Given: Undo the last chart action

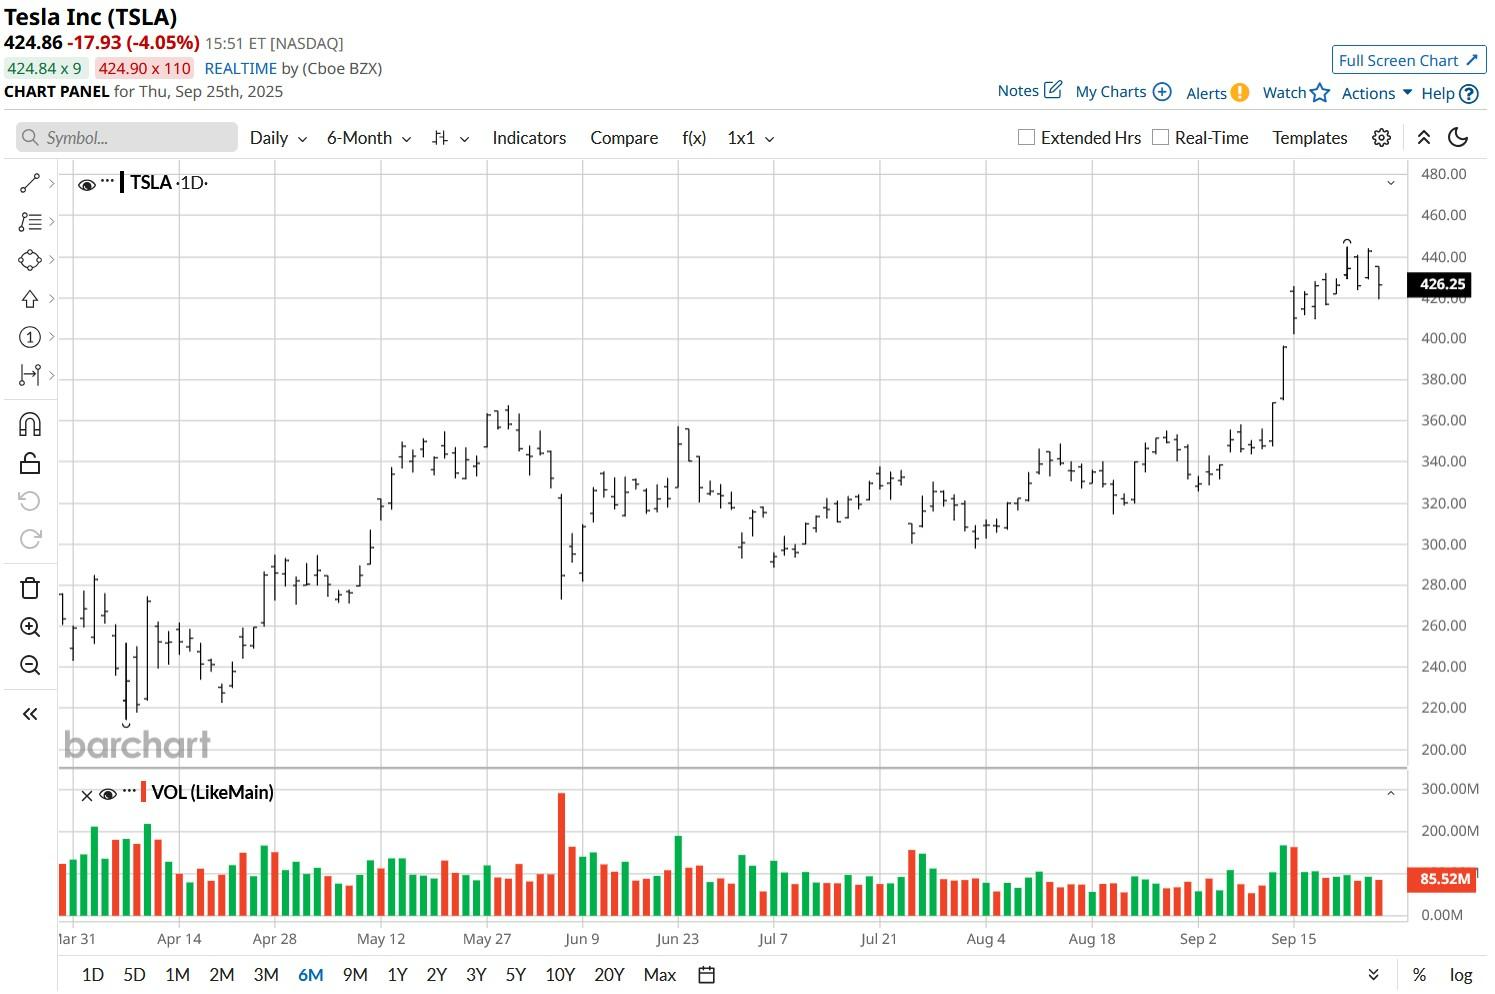Looking at the screenshot, I should (30, 501).
